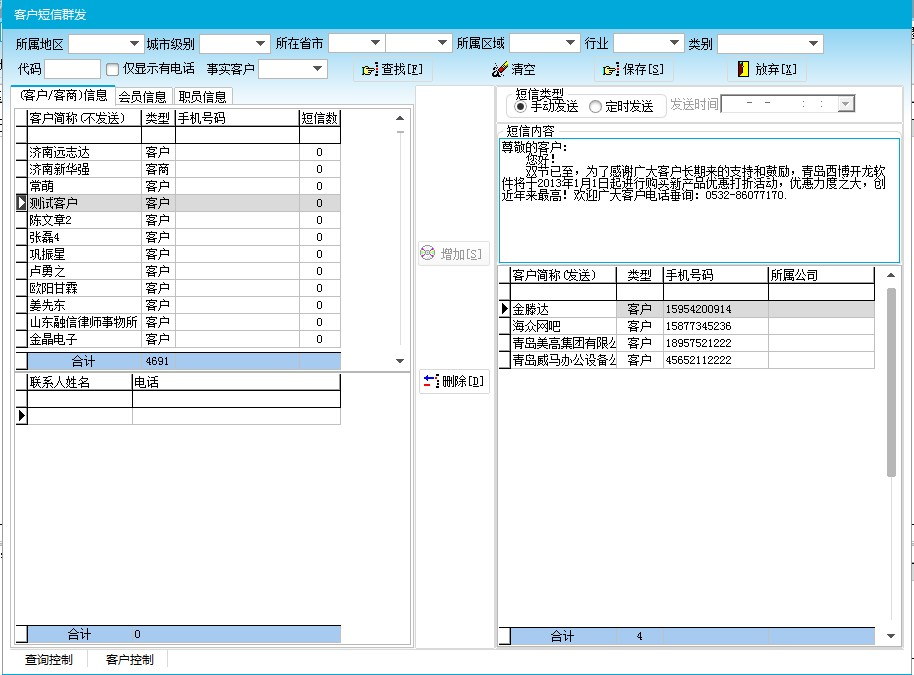Click the 放弃[X] exit door icon
The height and width of the screenshot is (675, 914).
point(743,69)
